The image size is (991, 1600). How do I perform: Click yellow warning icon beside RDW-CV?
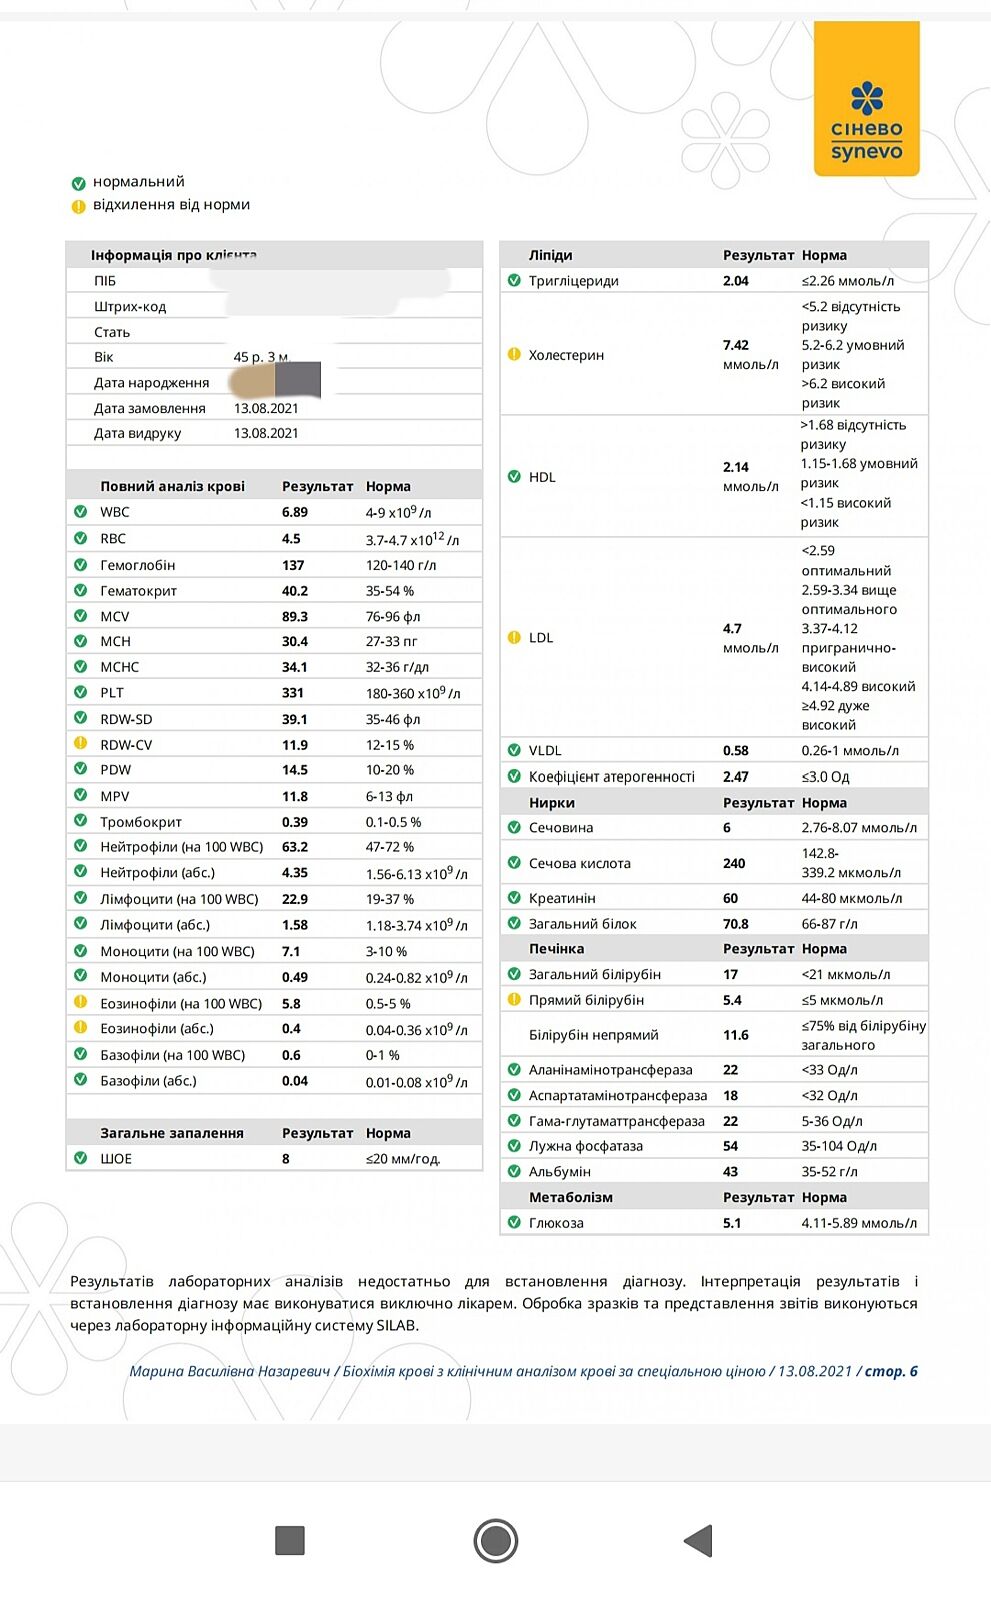click(80, 744)
